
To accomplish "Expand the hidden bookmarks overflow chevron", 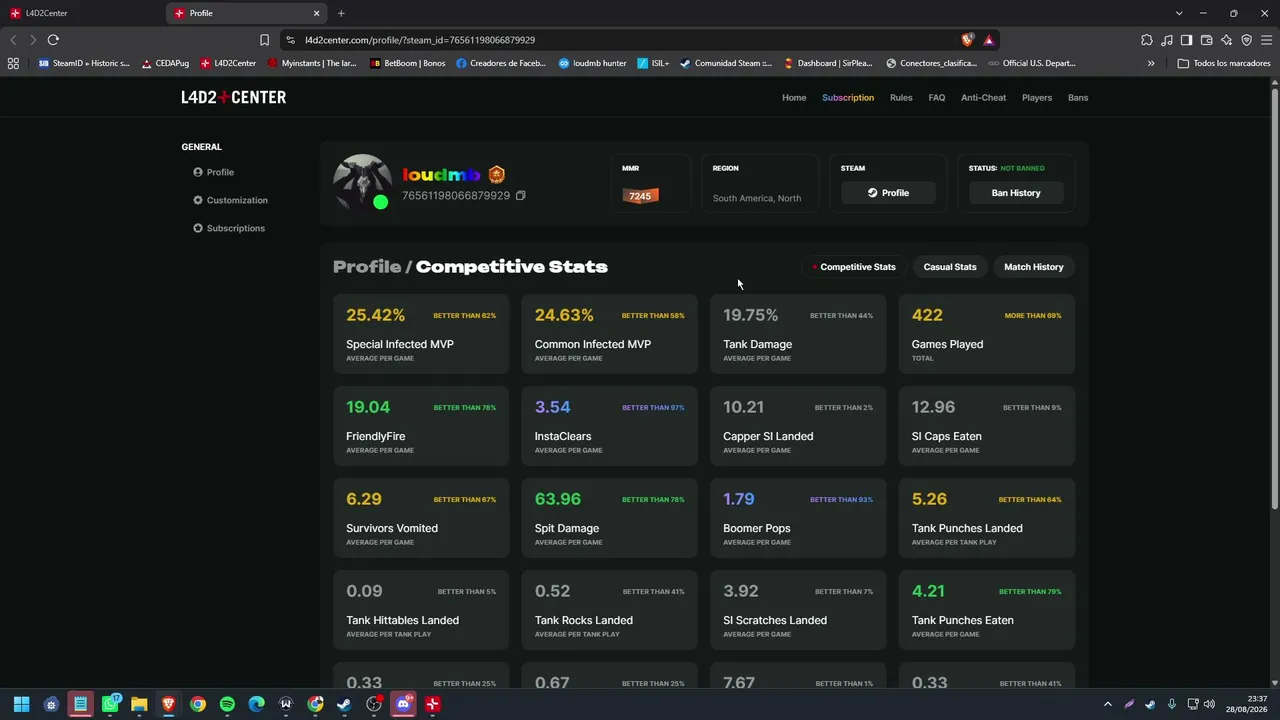I will point(1151,63).
